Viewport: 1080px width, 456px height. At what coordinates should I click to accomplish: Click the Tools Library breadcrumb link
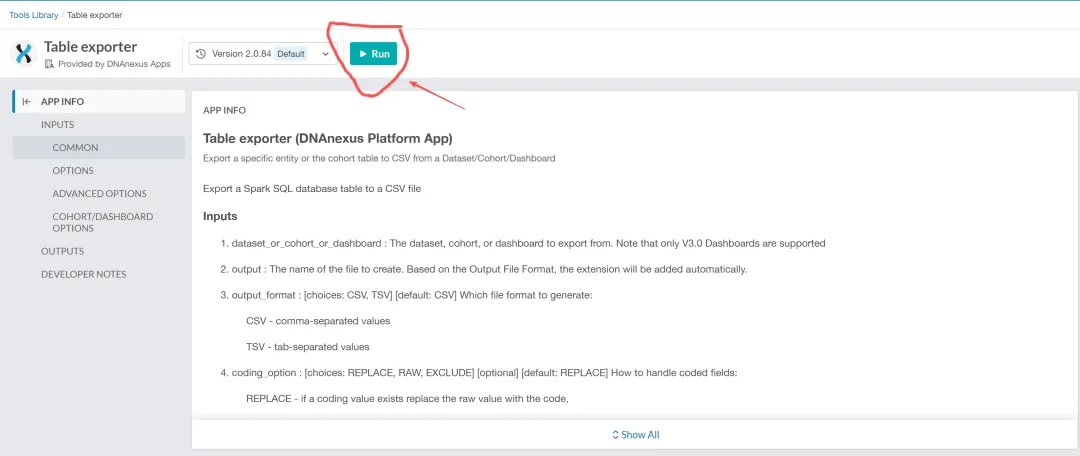point(34,14)
